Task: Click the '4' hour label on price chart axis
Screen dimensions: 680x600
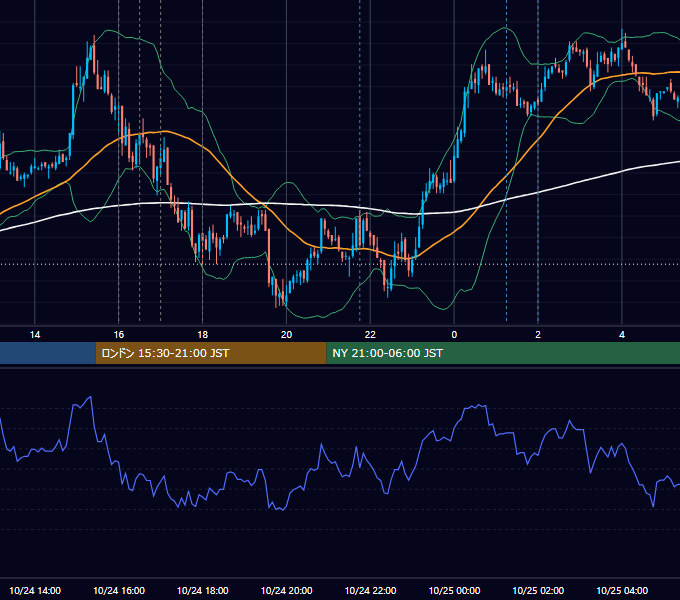Action: click(622, 335)
